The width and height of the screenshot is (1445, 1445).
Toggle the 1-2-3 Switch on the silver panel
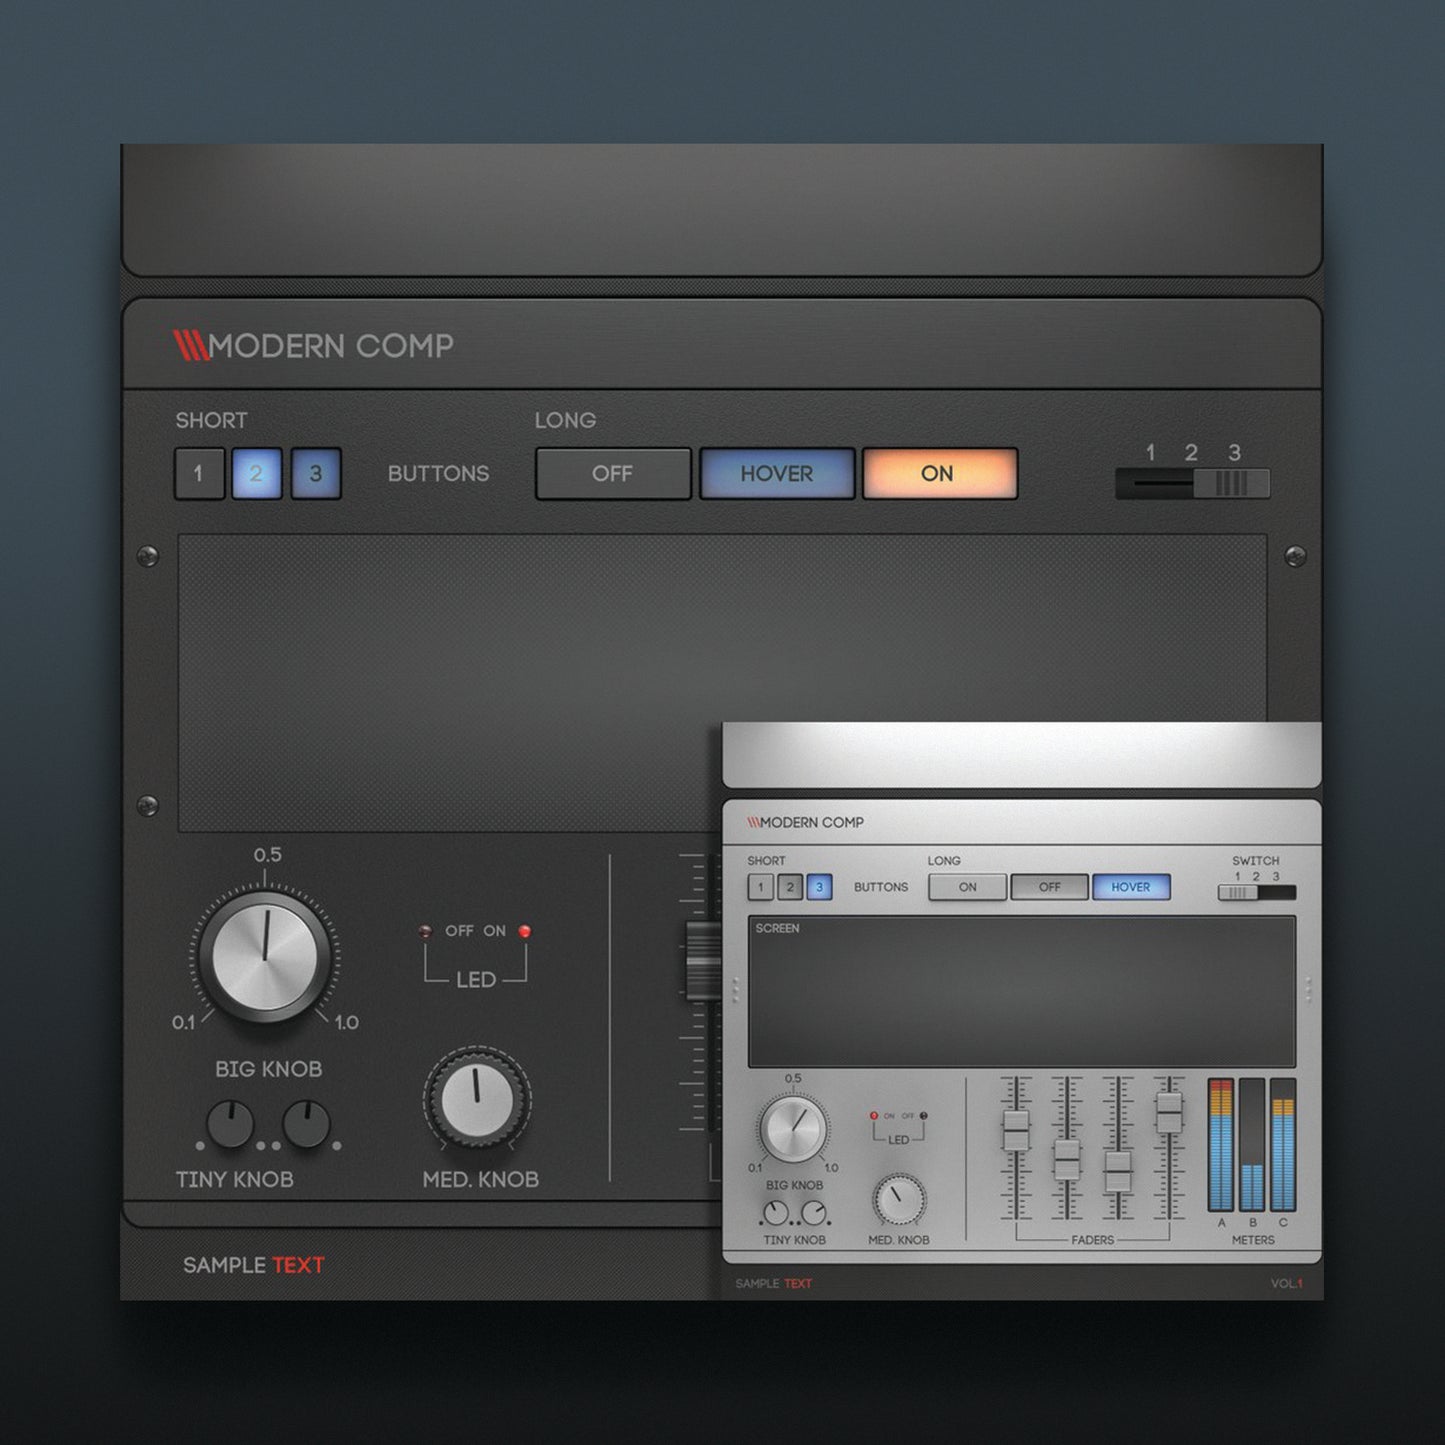tap(1256, 892)
